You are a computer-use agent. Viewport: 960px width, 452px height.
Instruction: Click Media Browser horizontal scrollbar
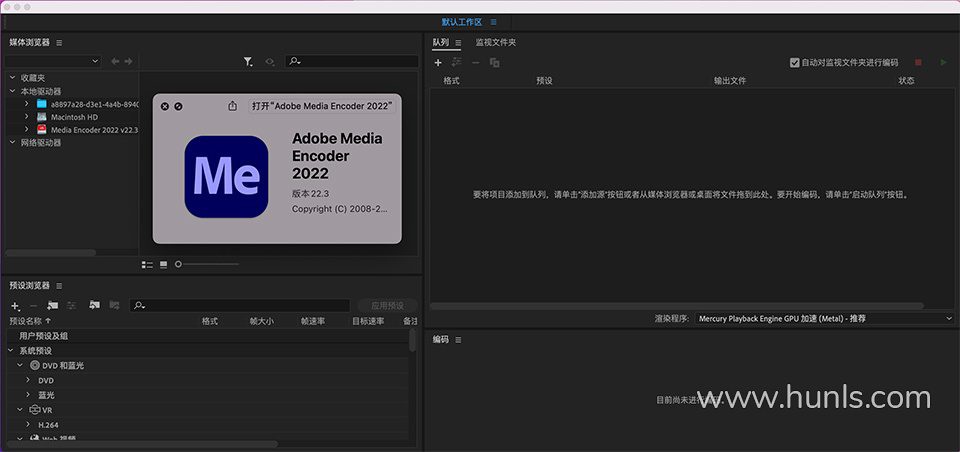(x=50, y=252)
